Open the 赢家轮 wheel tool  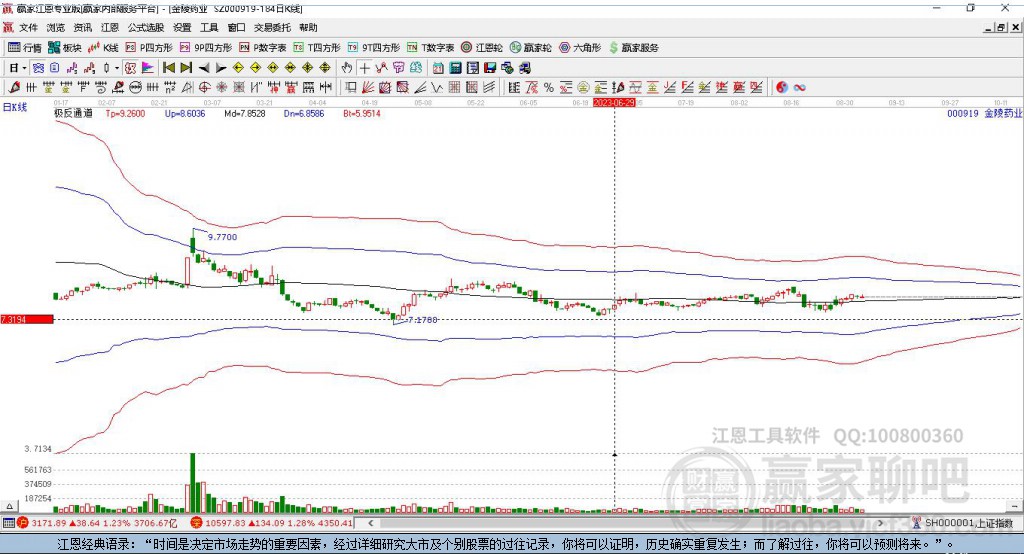(x=530, y=48)
